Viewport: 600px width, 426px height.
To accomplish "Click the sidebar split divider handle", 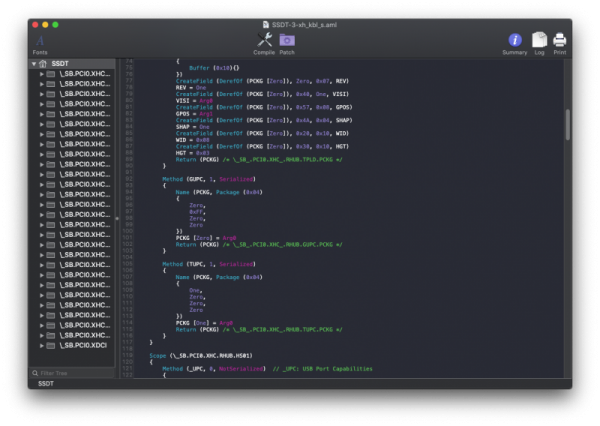I will coord(116,217).
